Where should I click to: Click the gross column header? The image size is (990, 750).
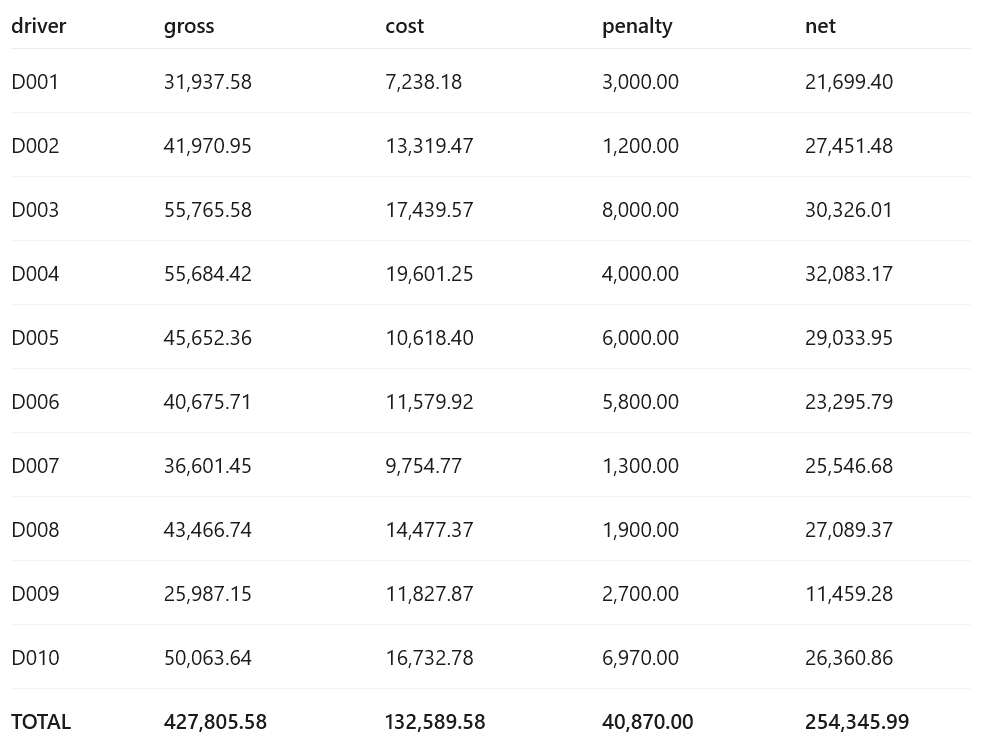coord(189,27)
